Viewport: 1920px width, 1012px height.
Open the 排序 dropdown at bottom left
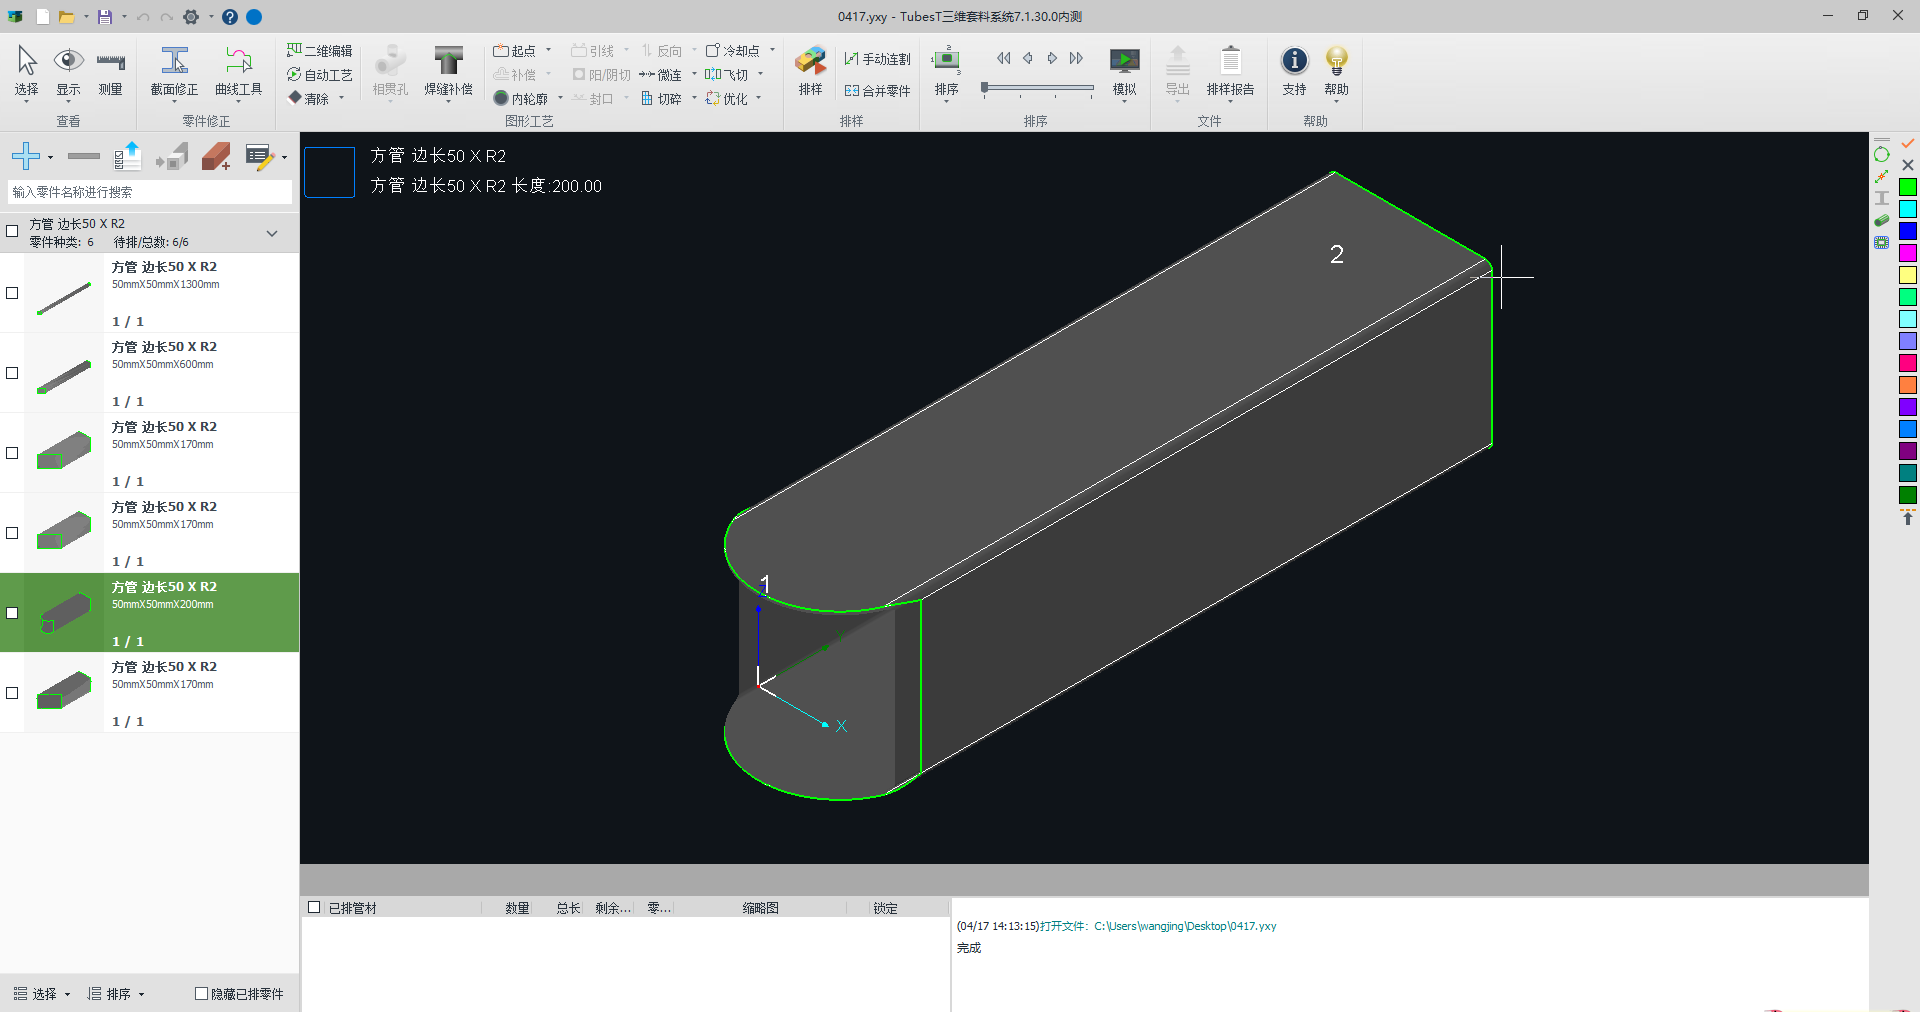pos(117,994)
